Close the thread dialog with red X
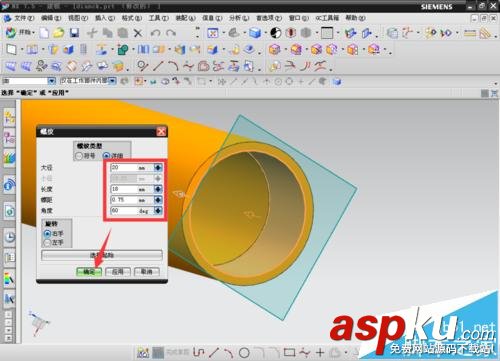This screenshot has width=500, height=361. click(161, 131)
